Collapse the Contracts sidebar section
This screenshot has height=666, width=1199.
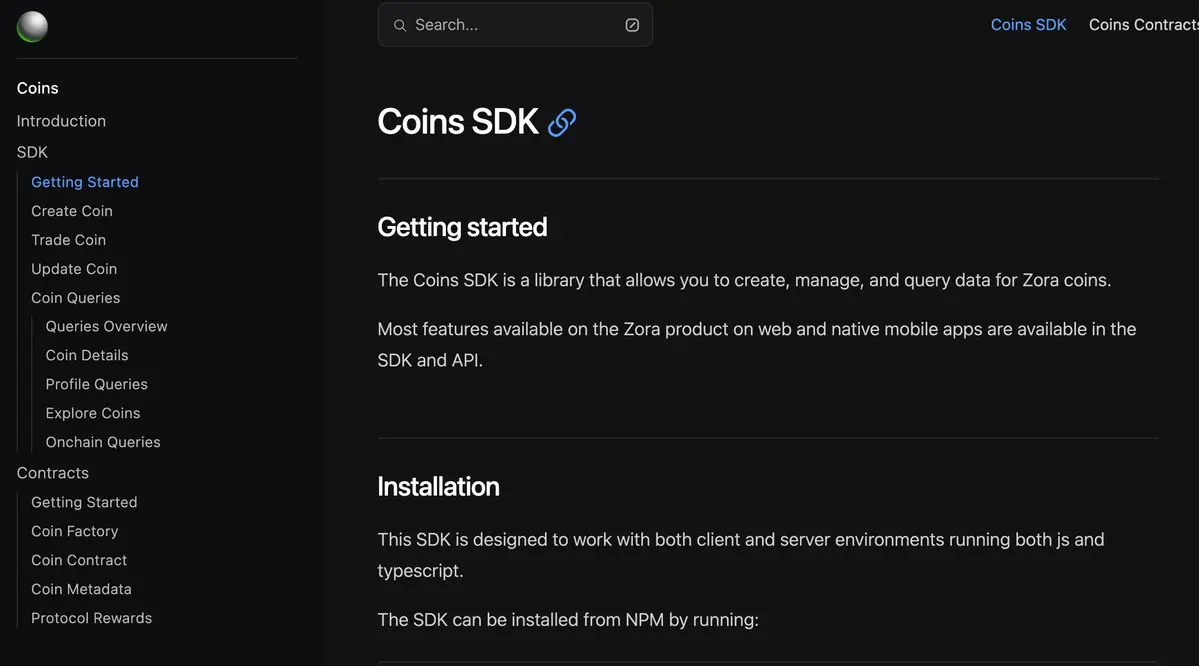[53, 473]
